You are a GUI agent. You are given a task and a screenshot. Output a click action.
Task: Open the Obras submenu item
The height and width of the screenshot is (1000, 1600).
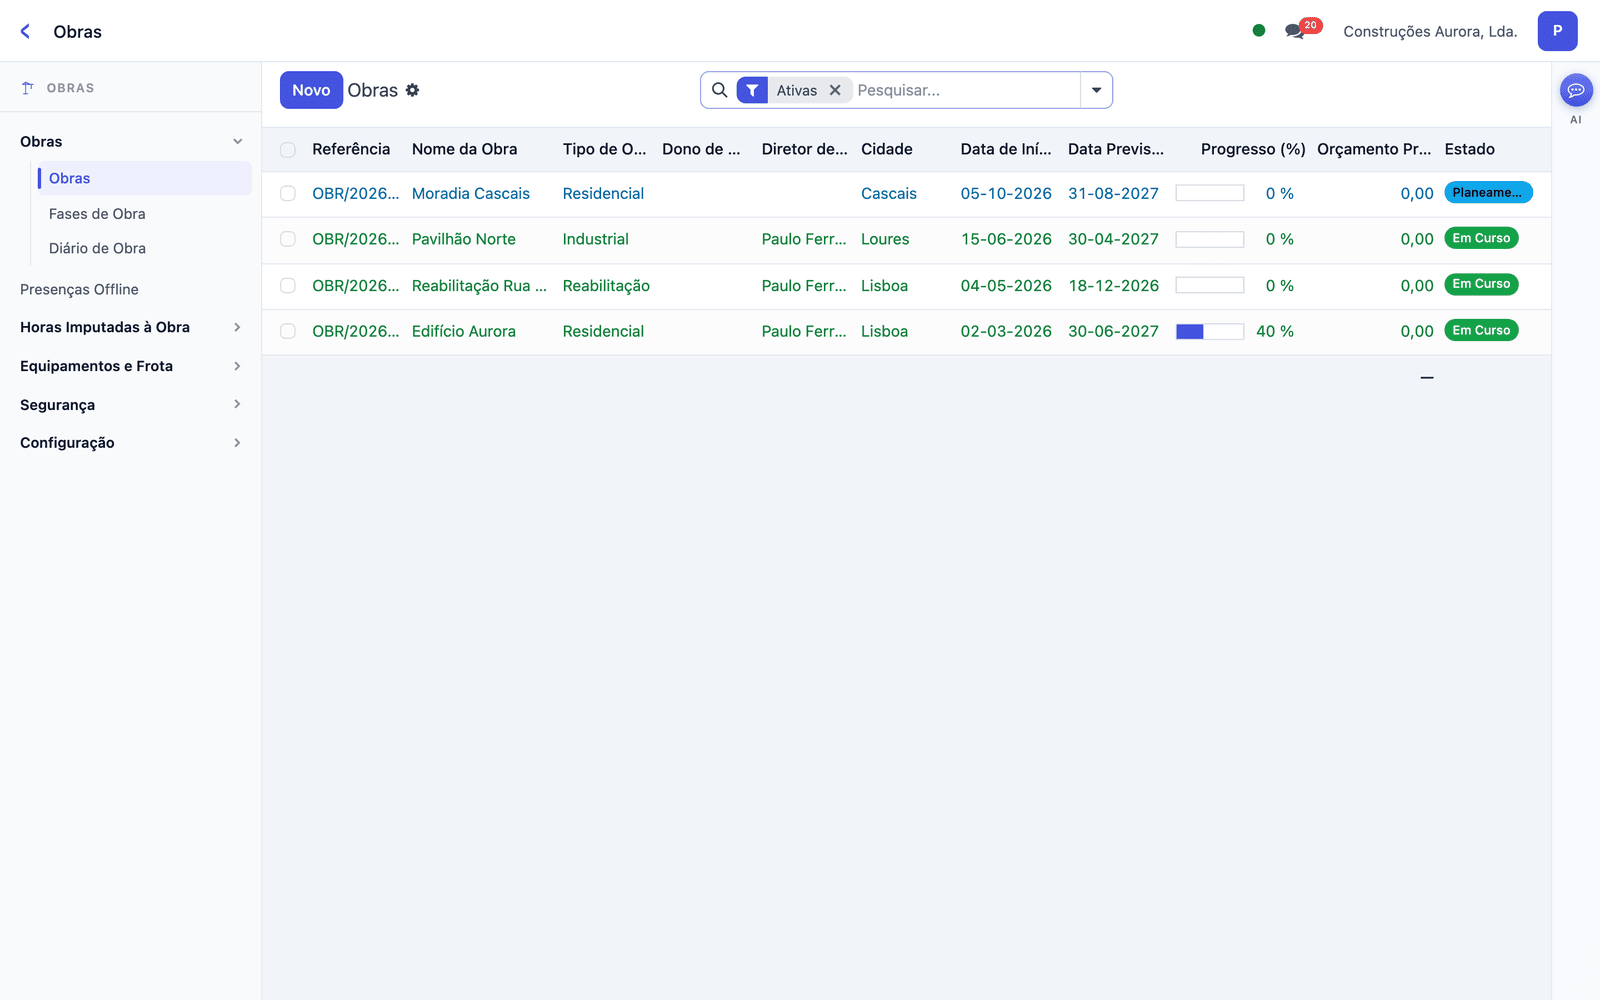pyautogui.click(x=144, y=178)
